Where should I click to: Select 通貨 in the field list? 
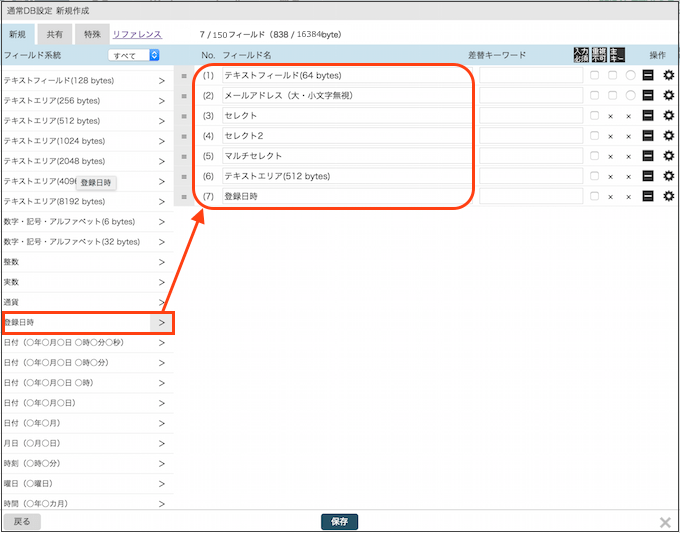87,302
